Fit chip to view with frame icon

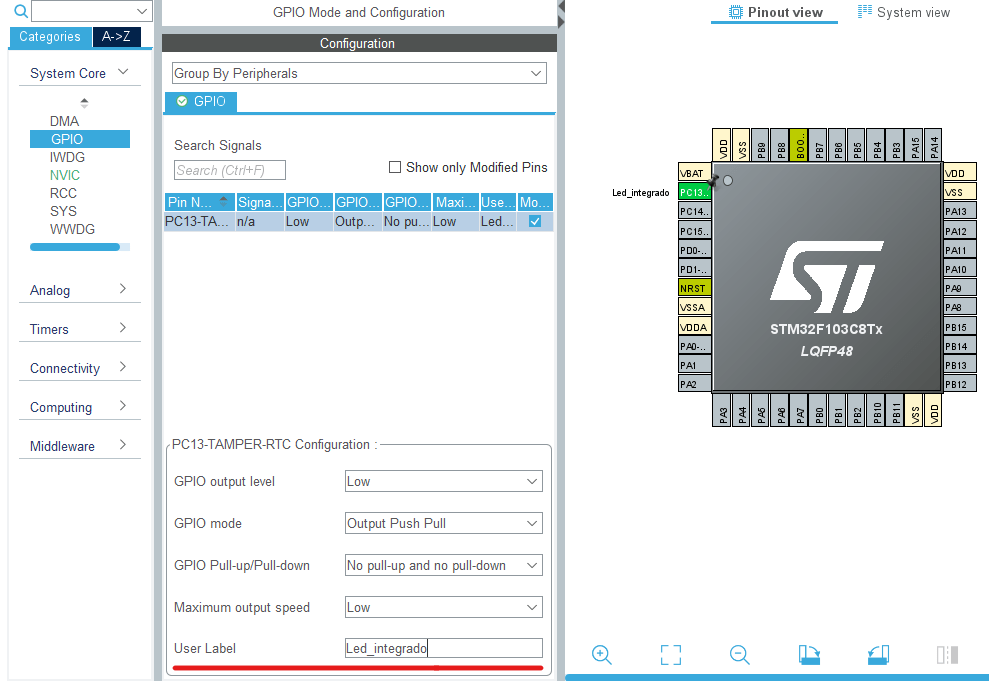670,655
